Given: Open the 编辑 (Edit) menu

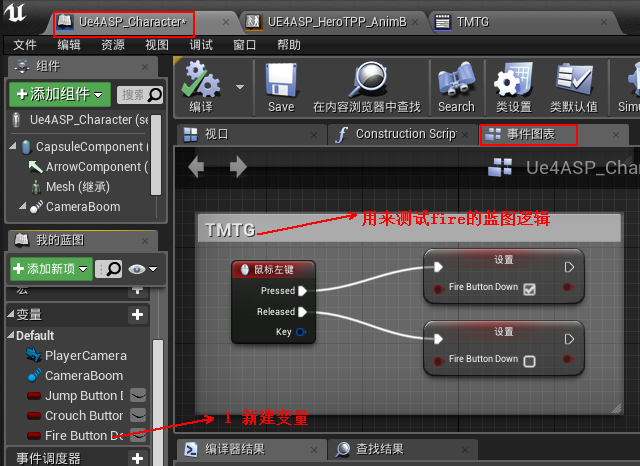Looking at the screenshot, I should click(69, 45).
